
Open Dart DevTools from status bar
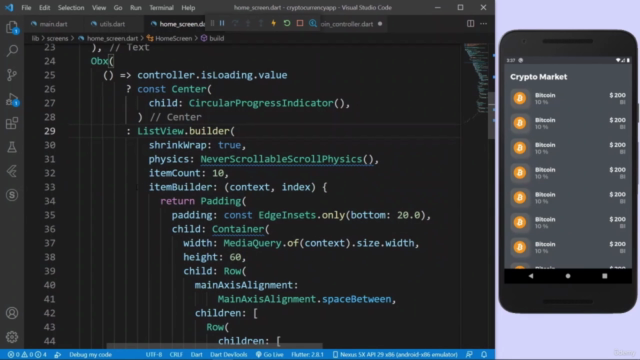click(x=229, y=354)
